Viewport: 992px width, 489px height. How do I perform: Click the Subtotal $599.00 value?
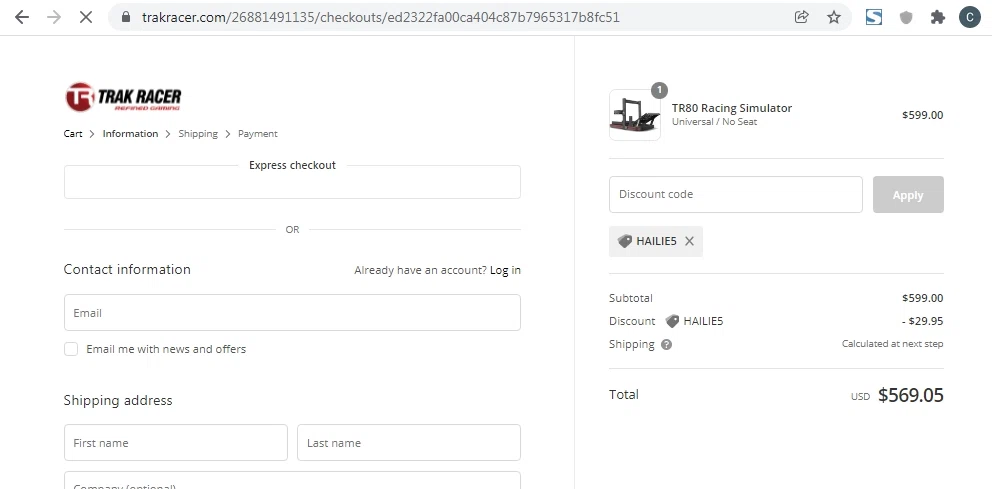(x=922, y=298)
